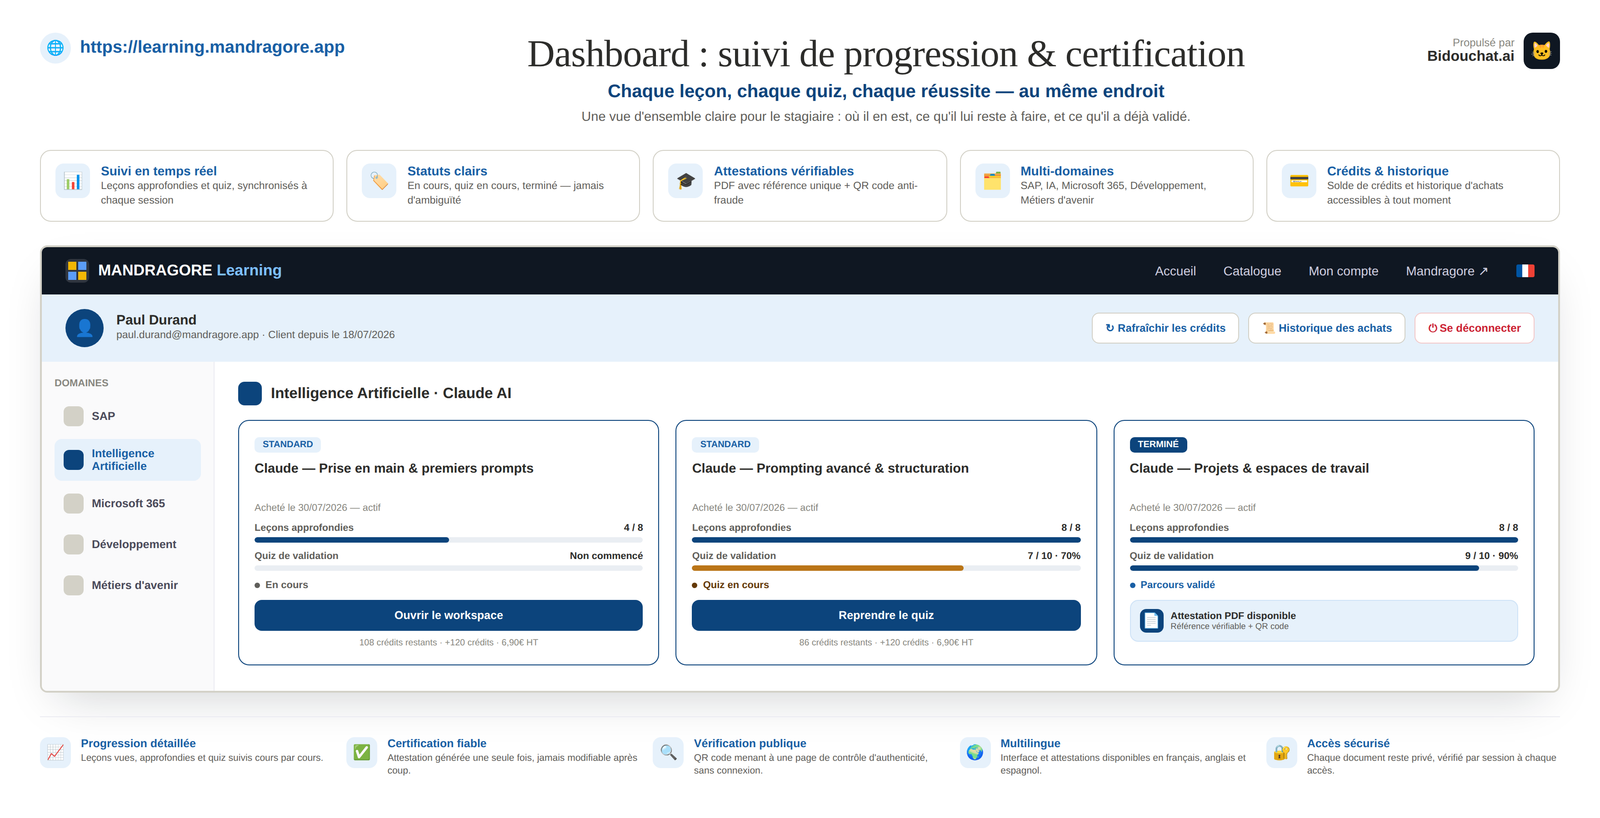Image resolution: width=1600 pixels, height=818 pixels.
Task: Click the En cours status label
Action: 286,585
